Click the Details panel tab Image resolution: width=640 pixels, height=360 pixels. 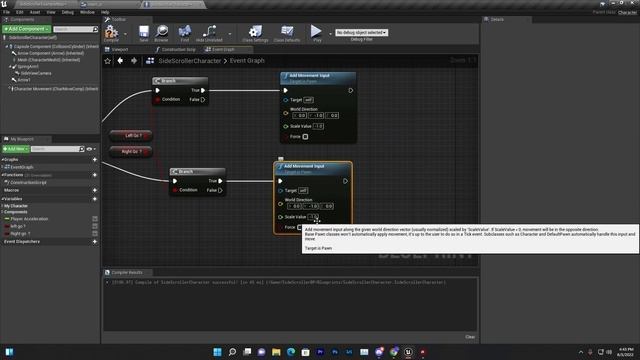click(x=497, y=19)
